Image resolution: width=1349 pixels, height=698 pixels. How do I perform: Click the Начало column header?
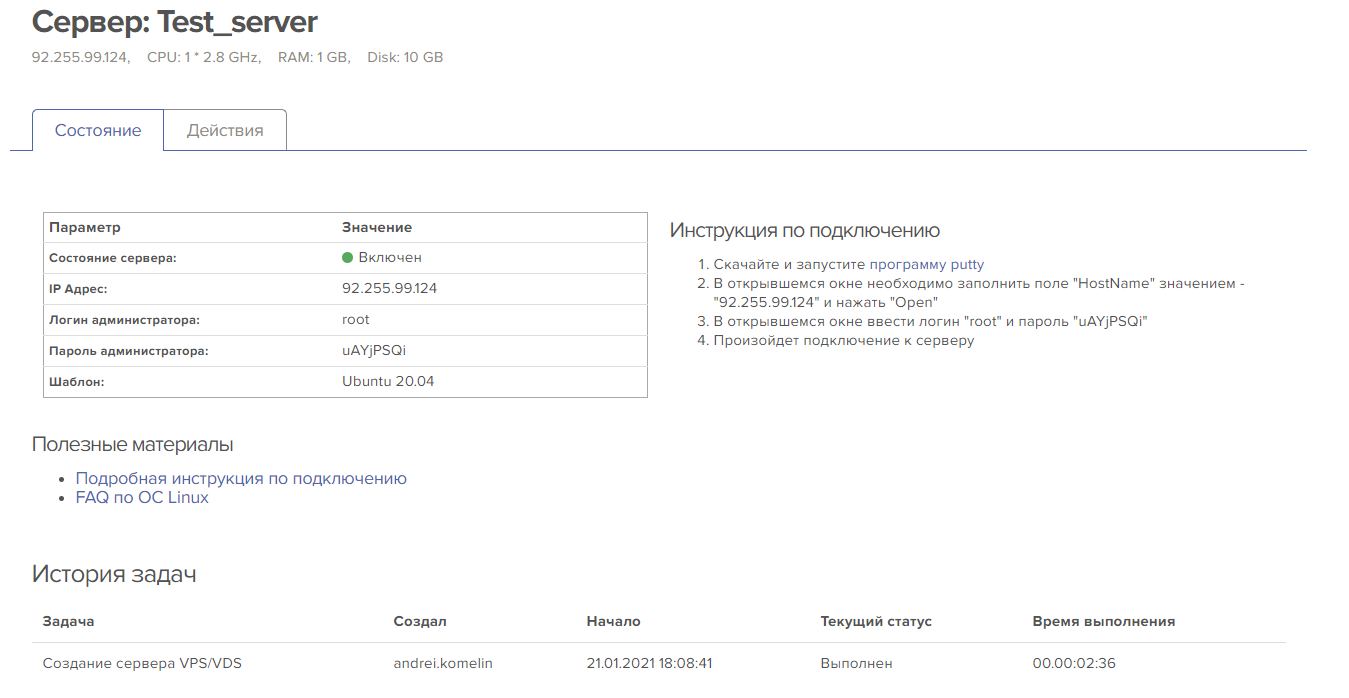point(613,621)
